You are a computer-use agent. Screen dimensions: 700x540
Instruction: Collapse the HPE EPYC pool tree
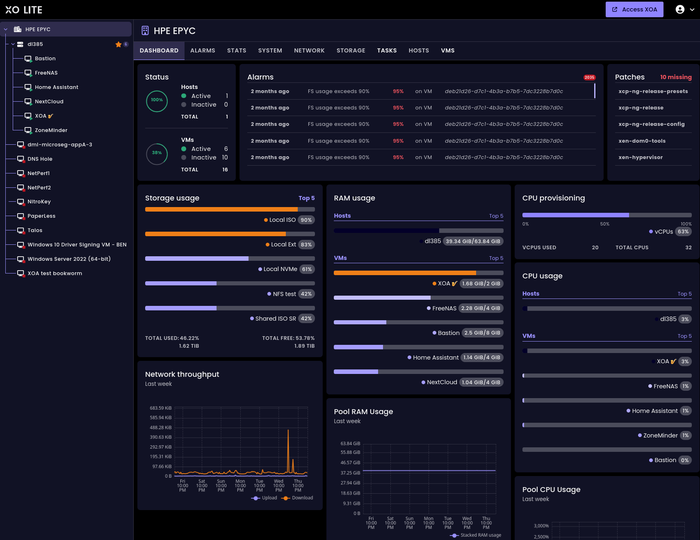click(x=6, y=29)
